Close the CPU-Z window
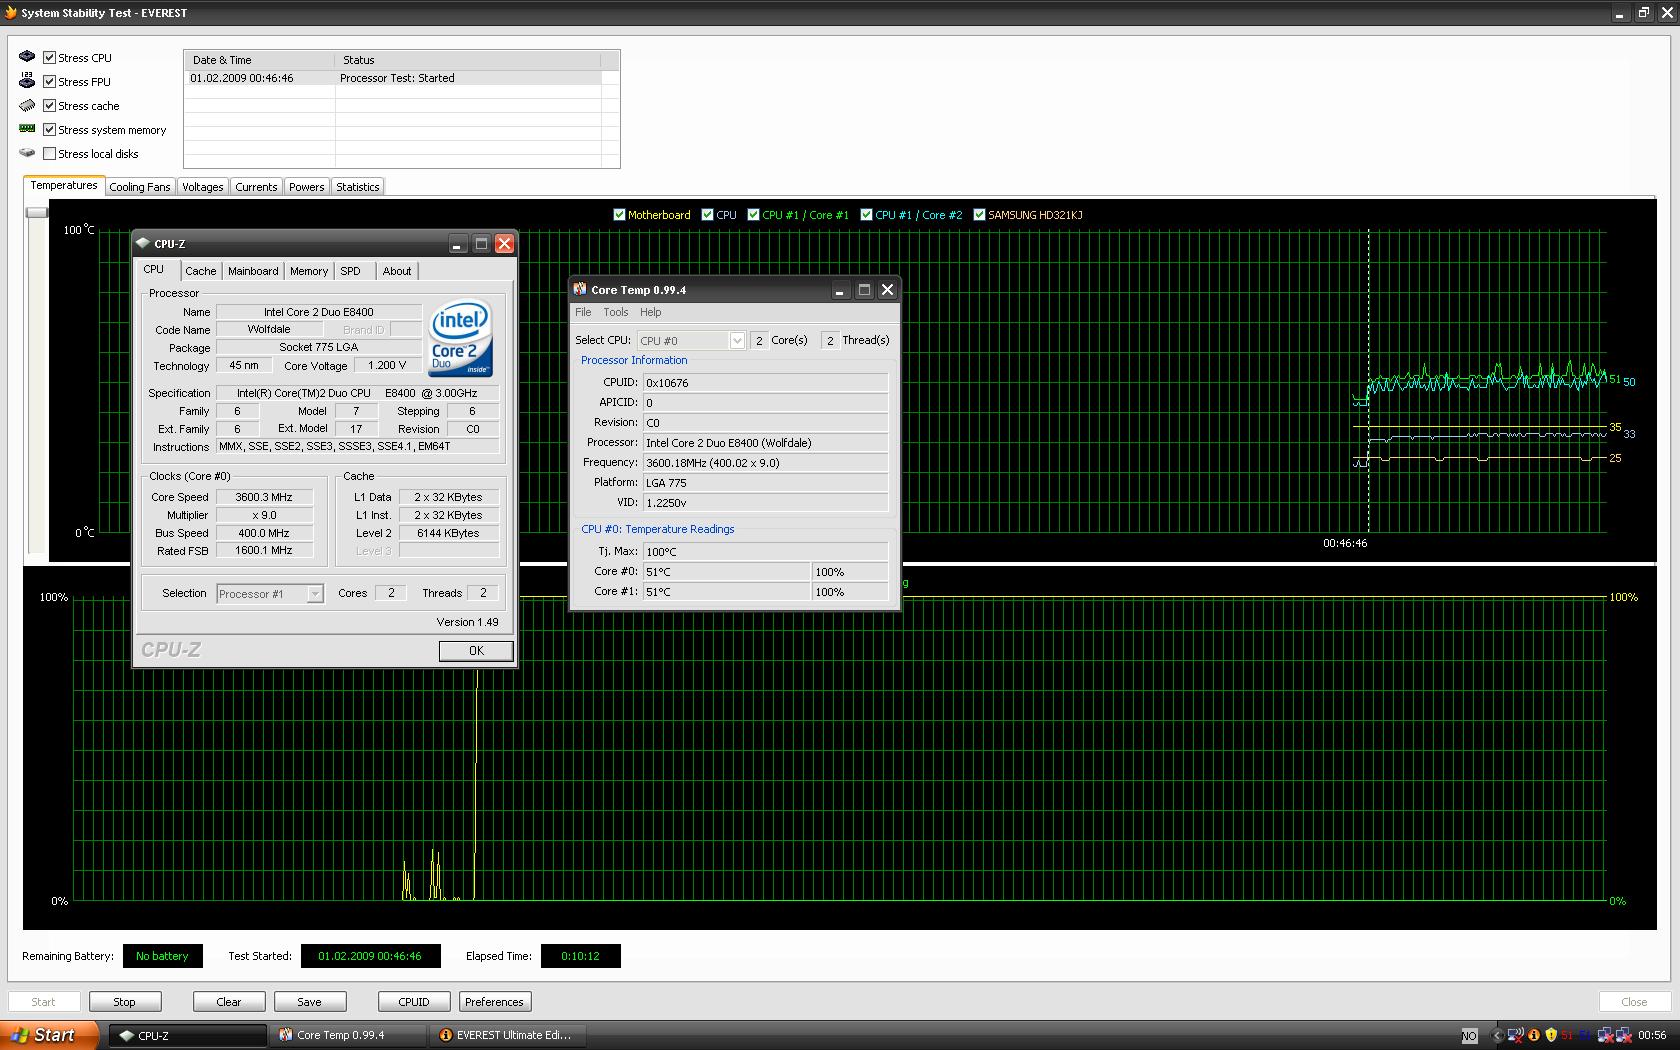1680x1050 pixels. [x=505, y=243]
